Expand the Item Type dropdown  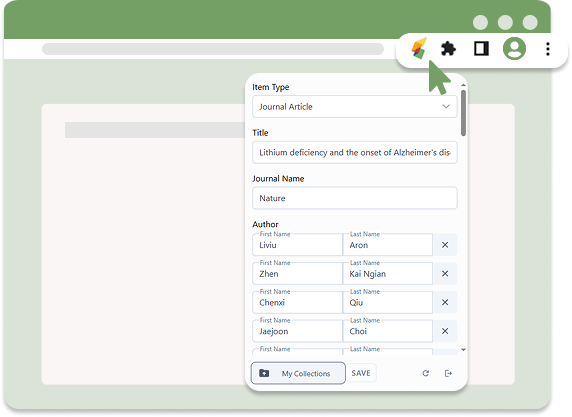coord(355,107)
